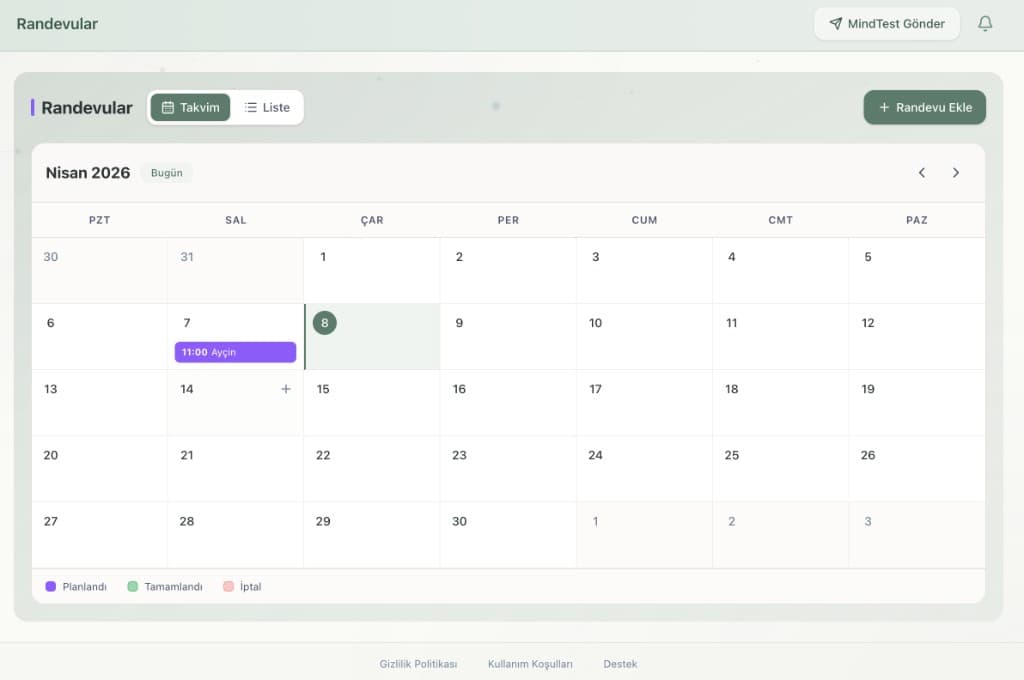Jump to today with Bugün button

click(x=166, y=173)
